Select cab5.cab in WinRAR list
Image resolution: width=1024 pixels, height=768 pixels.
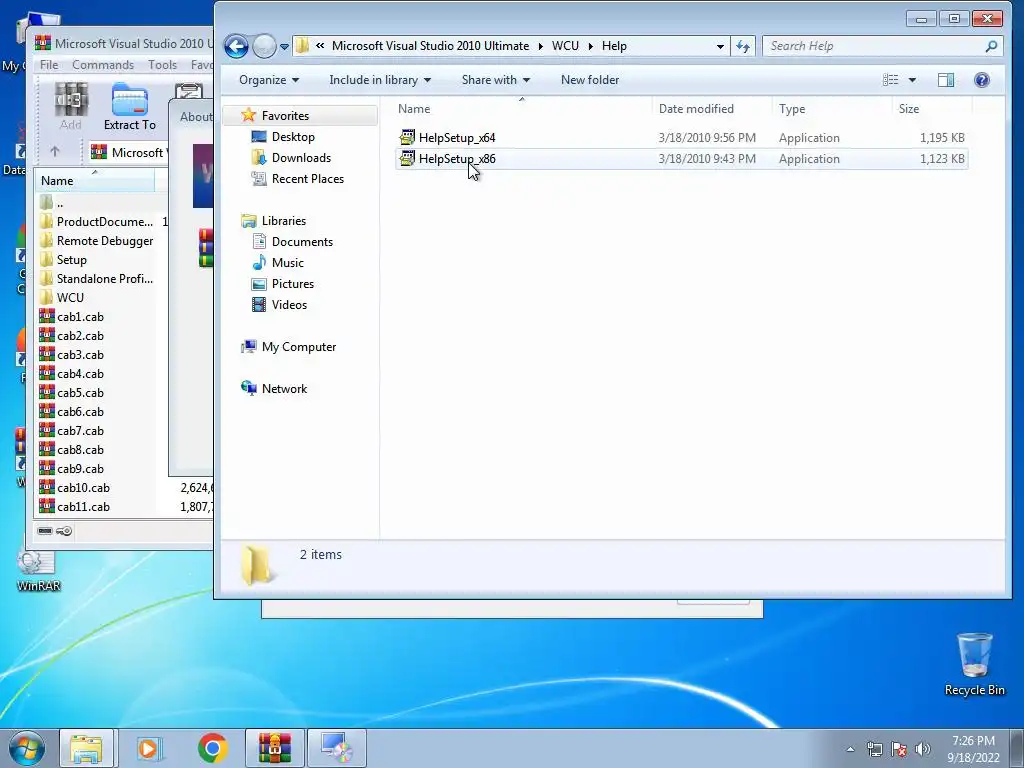(72, 392)
